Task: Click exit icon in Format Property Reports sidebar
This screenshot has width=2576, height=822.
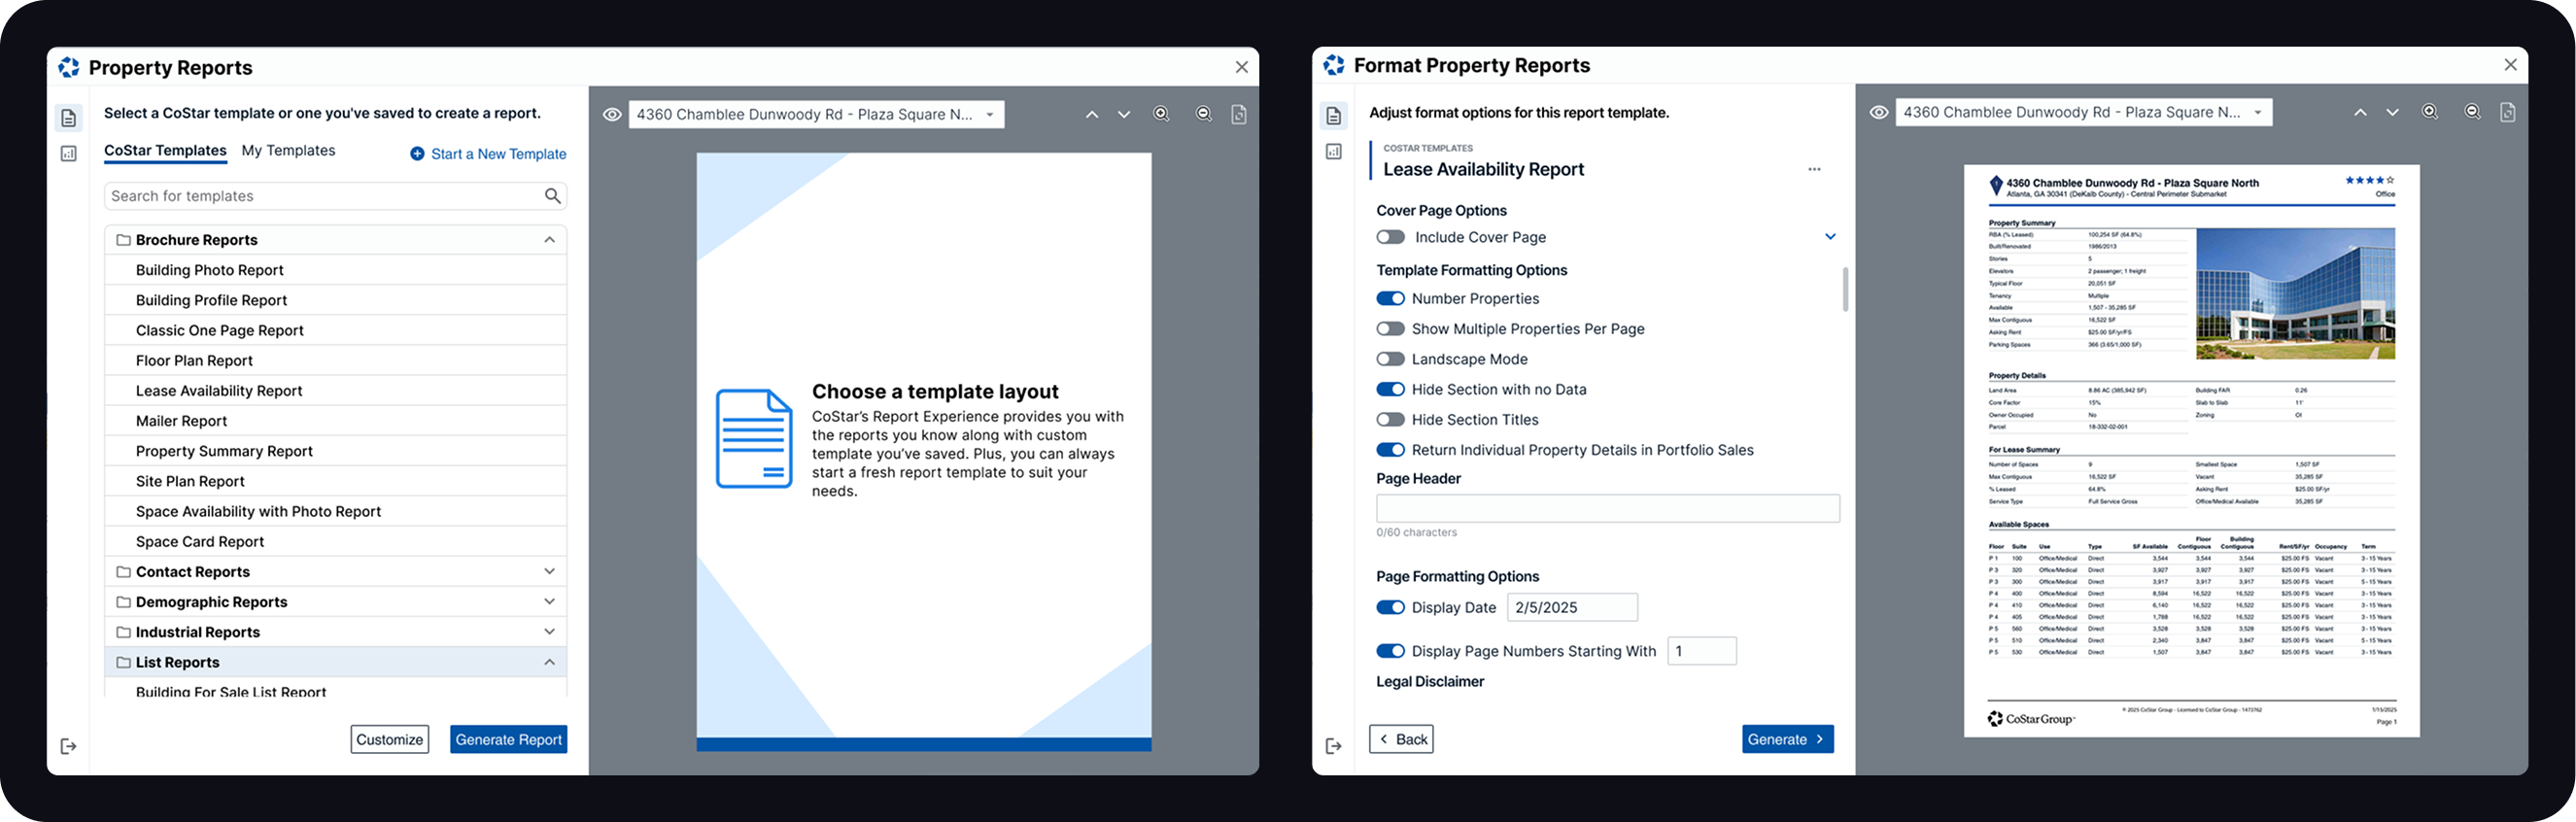Action: tap(1334, 746)
